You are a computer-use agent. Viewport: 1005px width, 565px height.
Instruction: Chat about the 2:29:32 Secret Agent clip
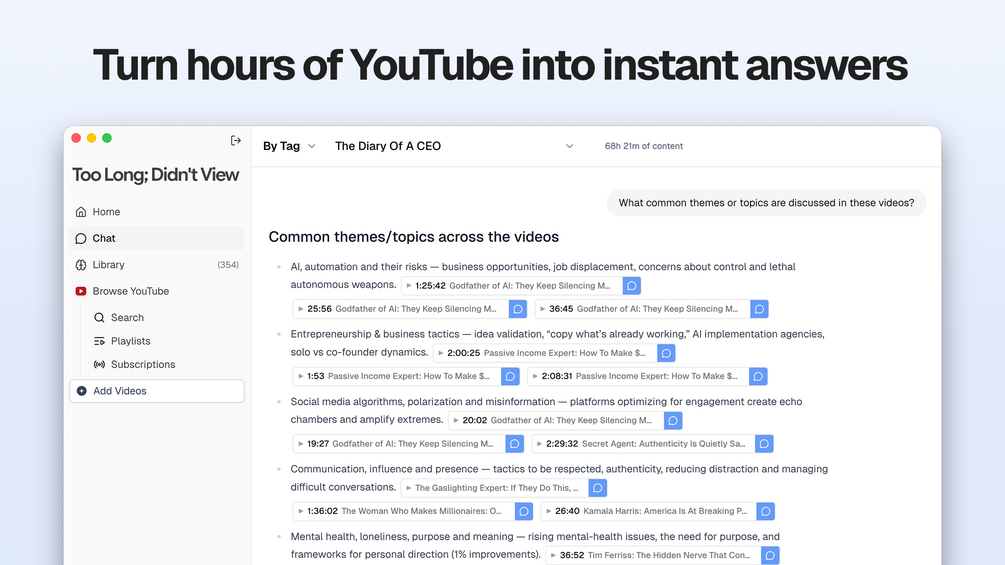coord(764,443)
